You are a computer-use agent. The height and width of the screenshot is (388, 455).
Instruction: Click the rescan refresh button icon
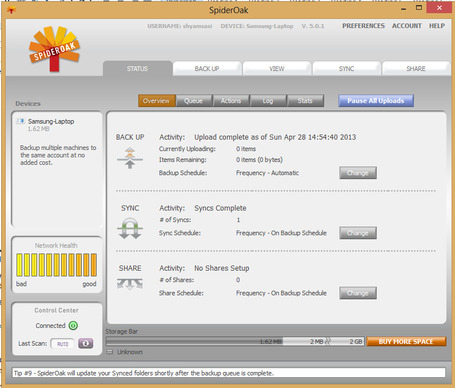(86, 343)
